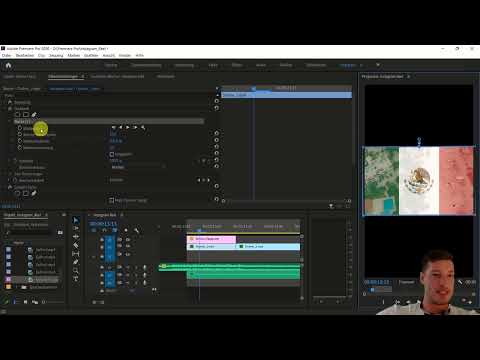The width and height of the screenshot is (480, 360).
Task: Reset the Bewegung effect parameters
Action: [x=217, y=101]
